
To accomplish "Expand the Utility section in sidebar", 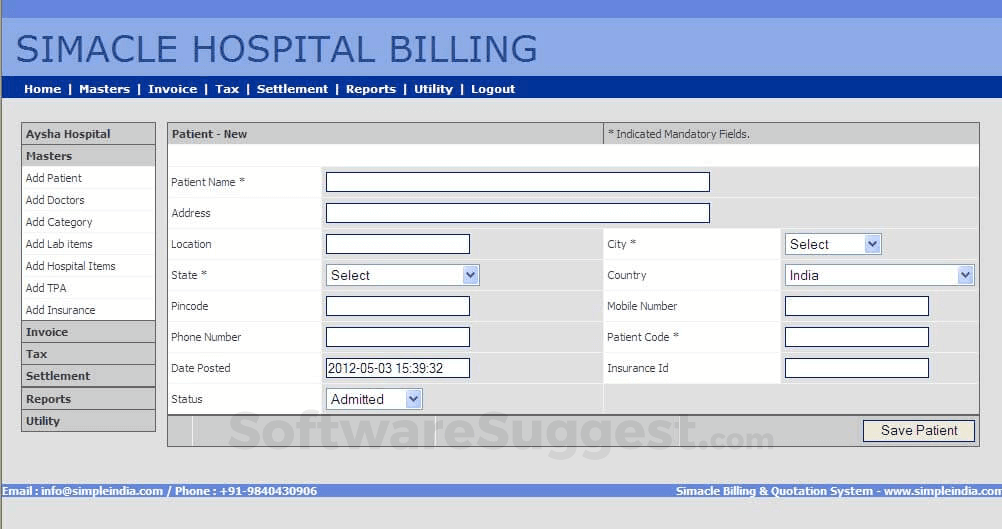I will [43, 421].
